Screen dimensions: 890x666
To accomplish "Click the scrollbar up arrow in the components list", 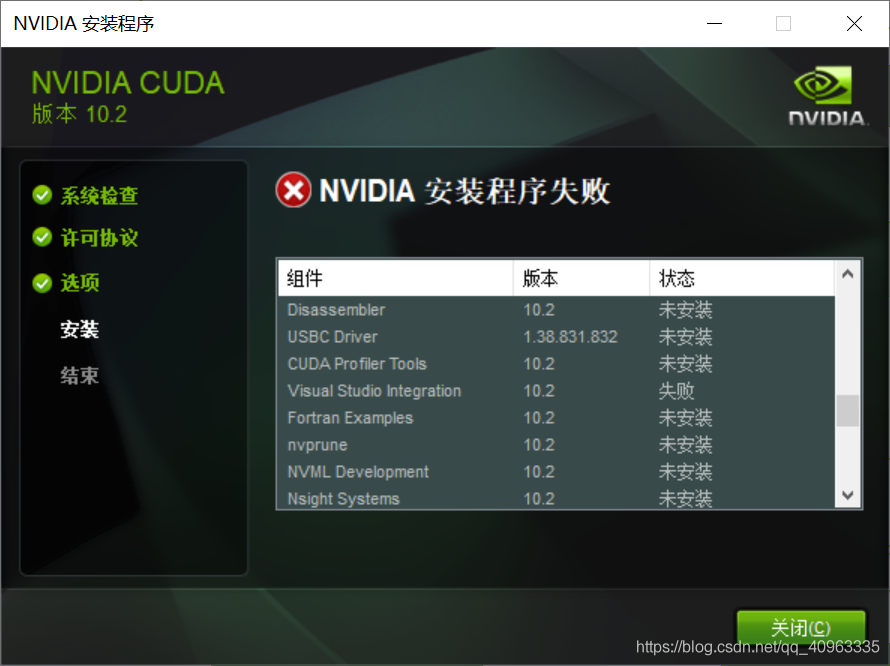I will coord(847,272).
